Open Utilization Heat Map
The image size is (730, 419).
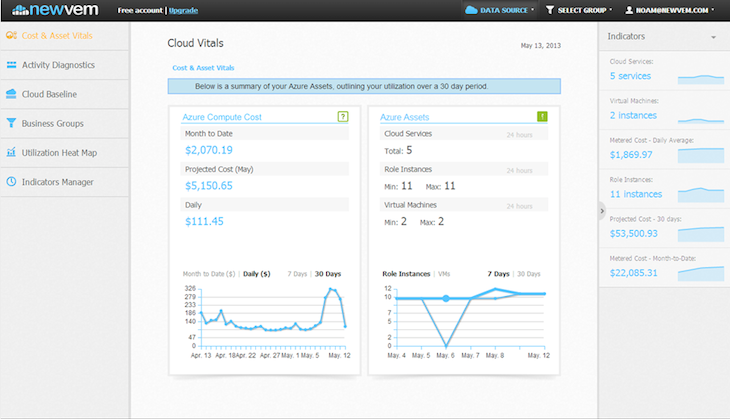pos(65,153)
